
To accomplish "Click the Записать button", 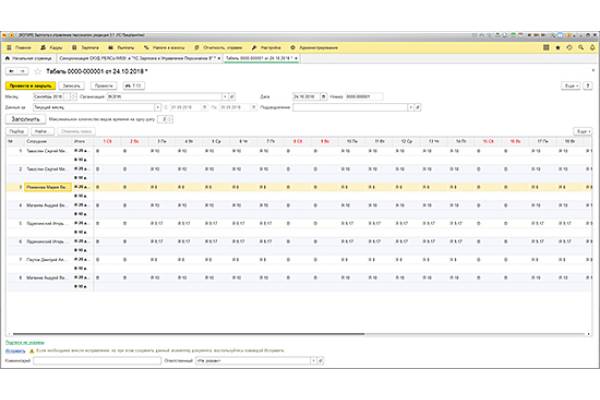I will click(70, 87).
